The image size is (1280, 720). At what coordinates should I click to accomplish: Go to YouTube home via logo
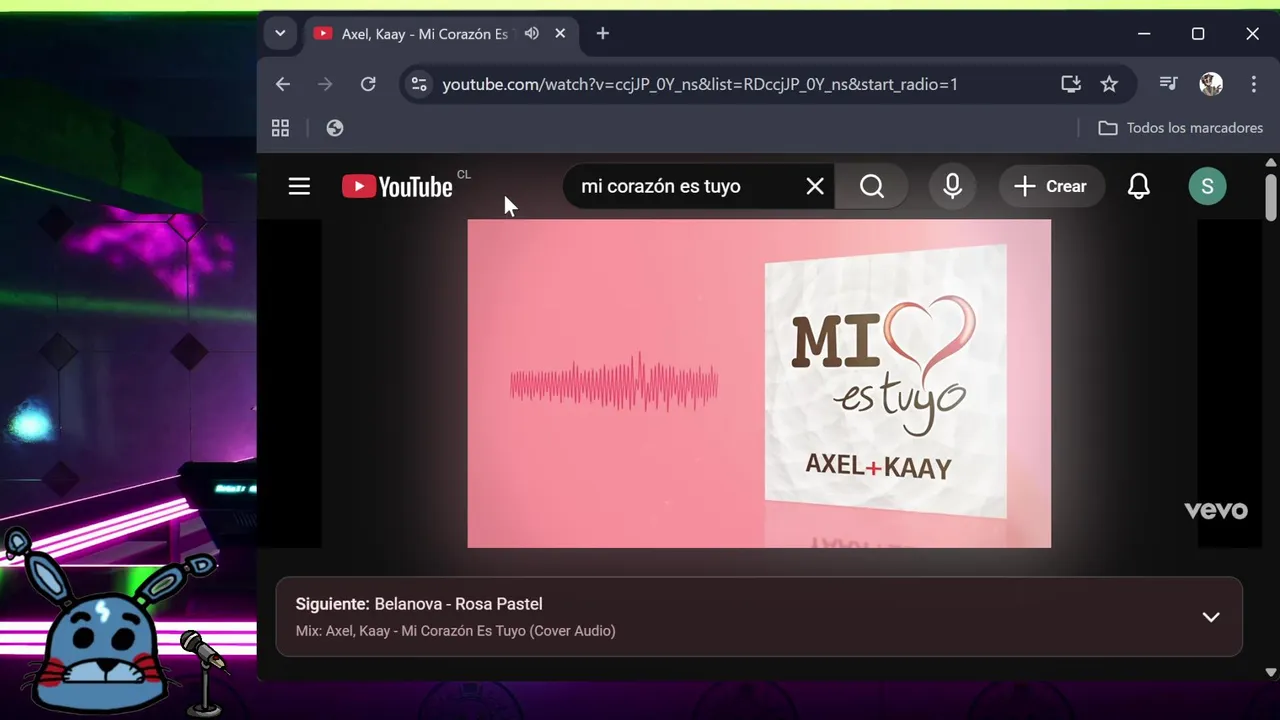pyautogui.click(x=398, y=186)
